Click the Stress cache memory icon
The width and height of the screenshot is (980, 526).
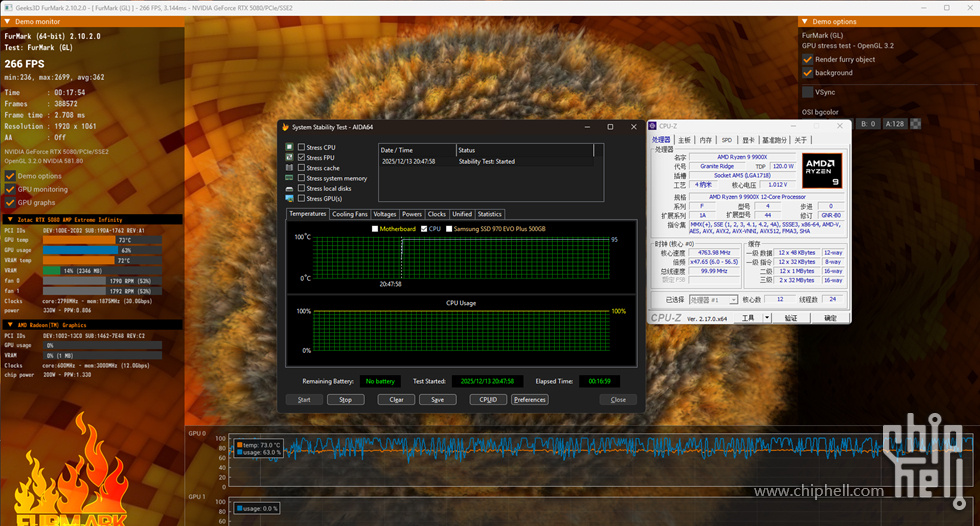(289, 168)
